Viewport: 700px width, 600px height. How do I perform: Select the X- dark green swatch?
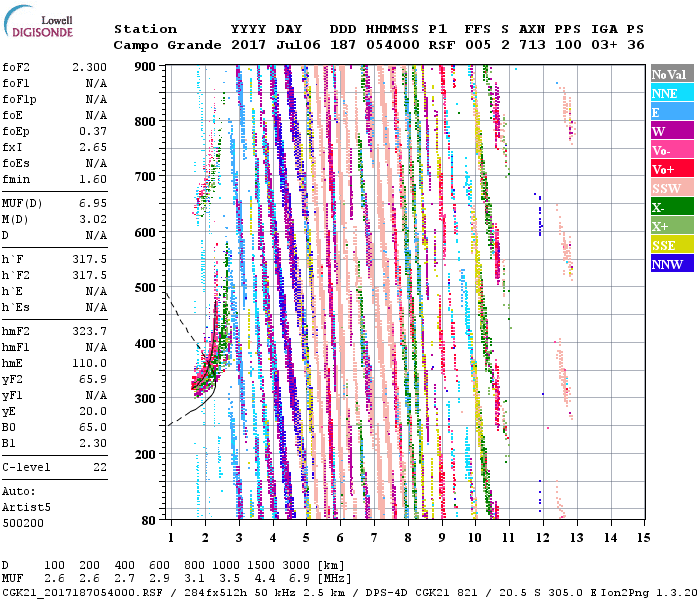coord(672,207)
